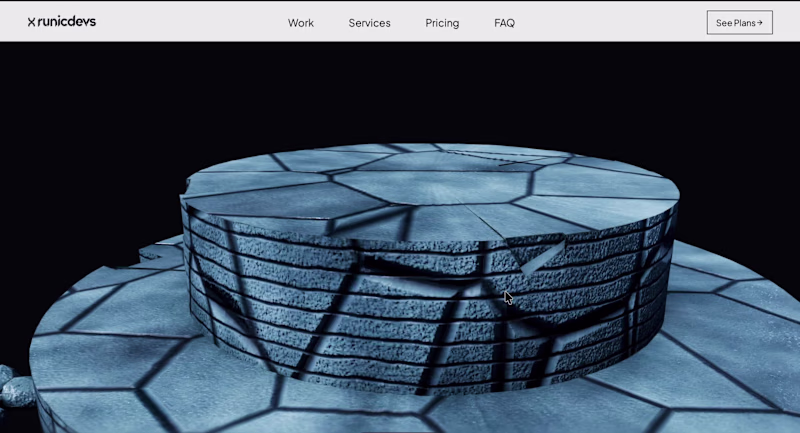Viewport: 800px width, 433px height.
Task: Select the FAQ nav item
Action: (x=504, y=23)
